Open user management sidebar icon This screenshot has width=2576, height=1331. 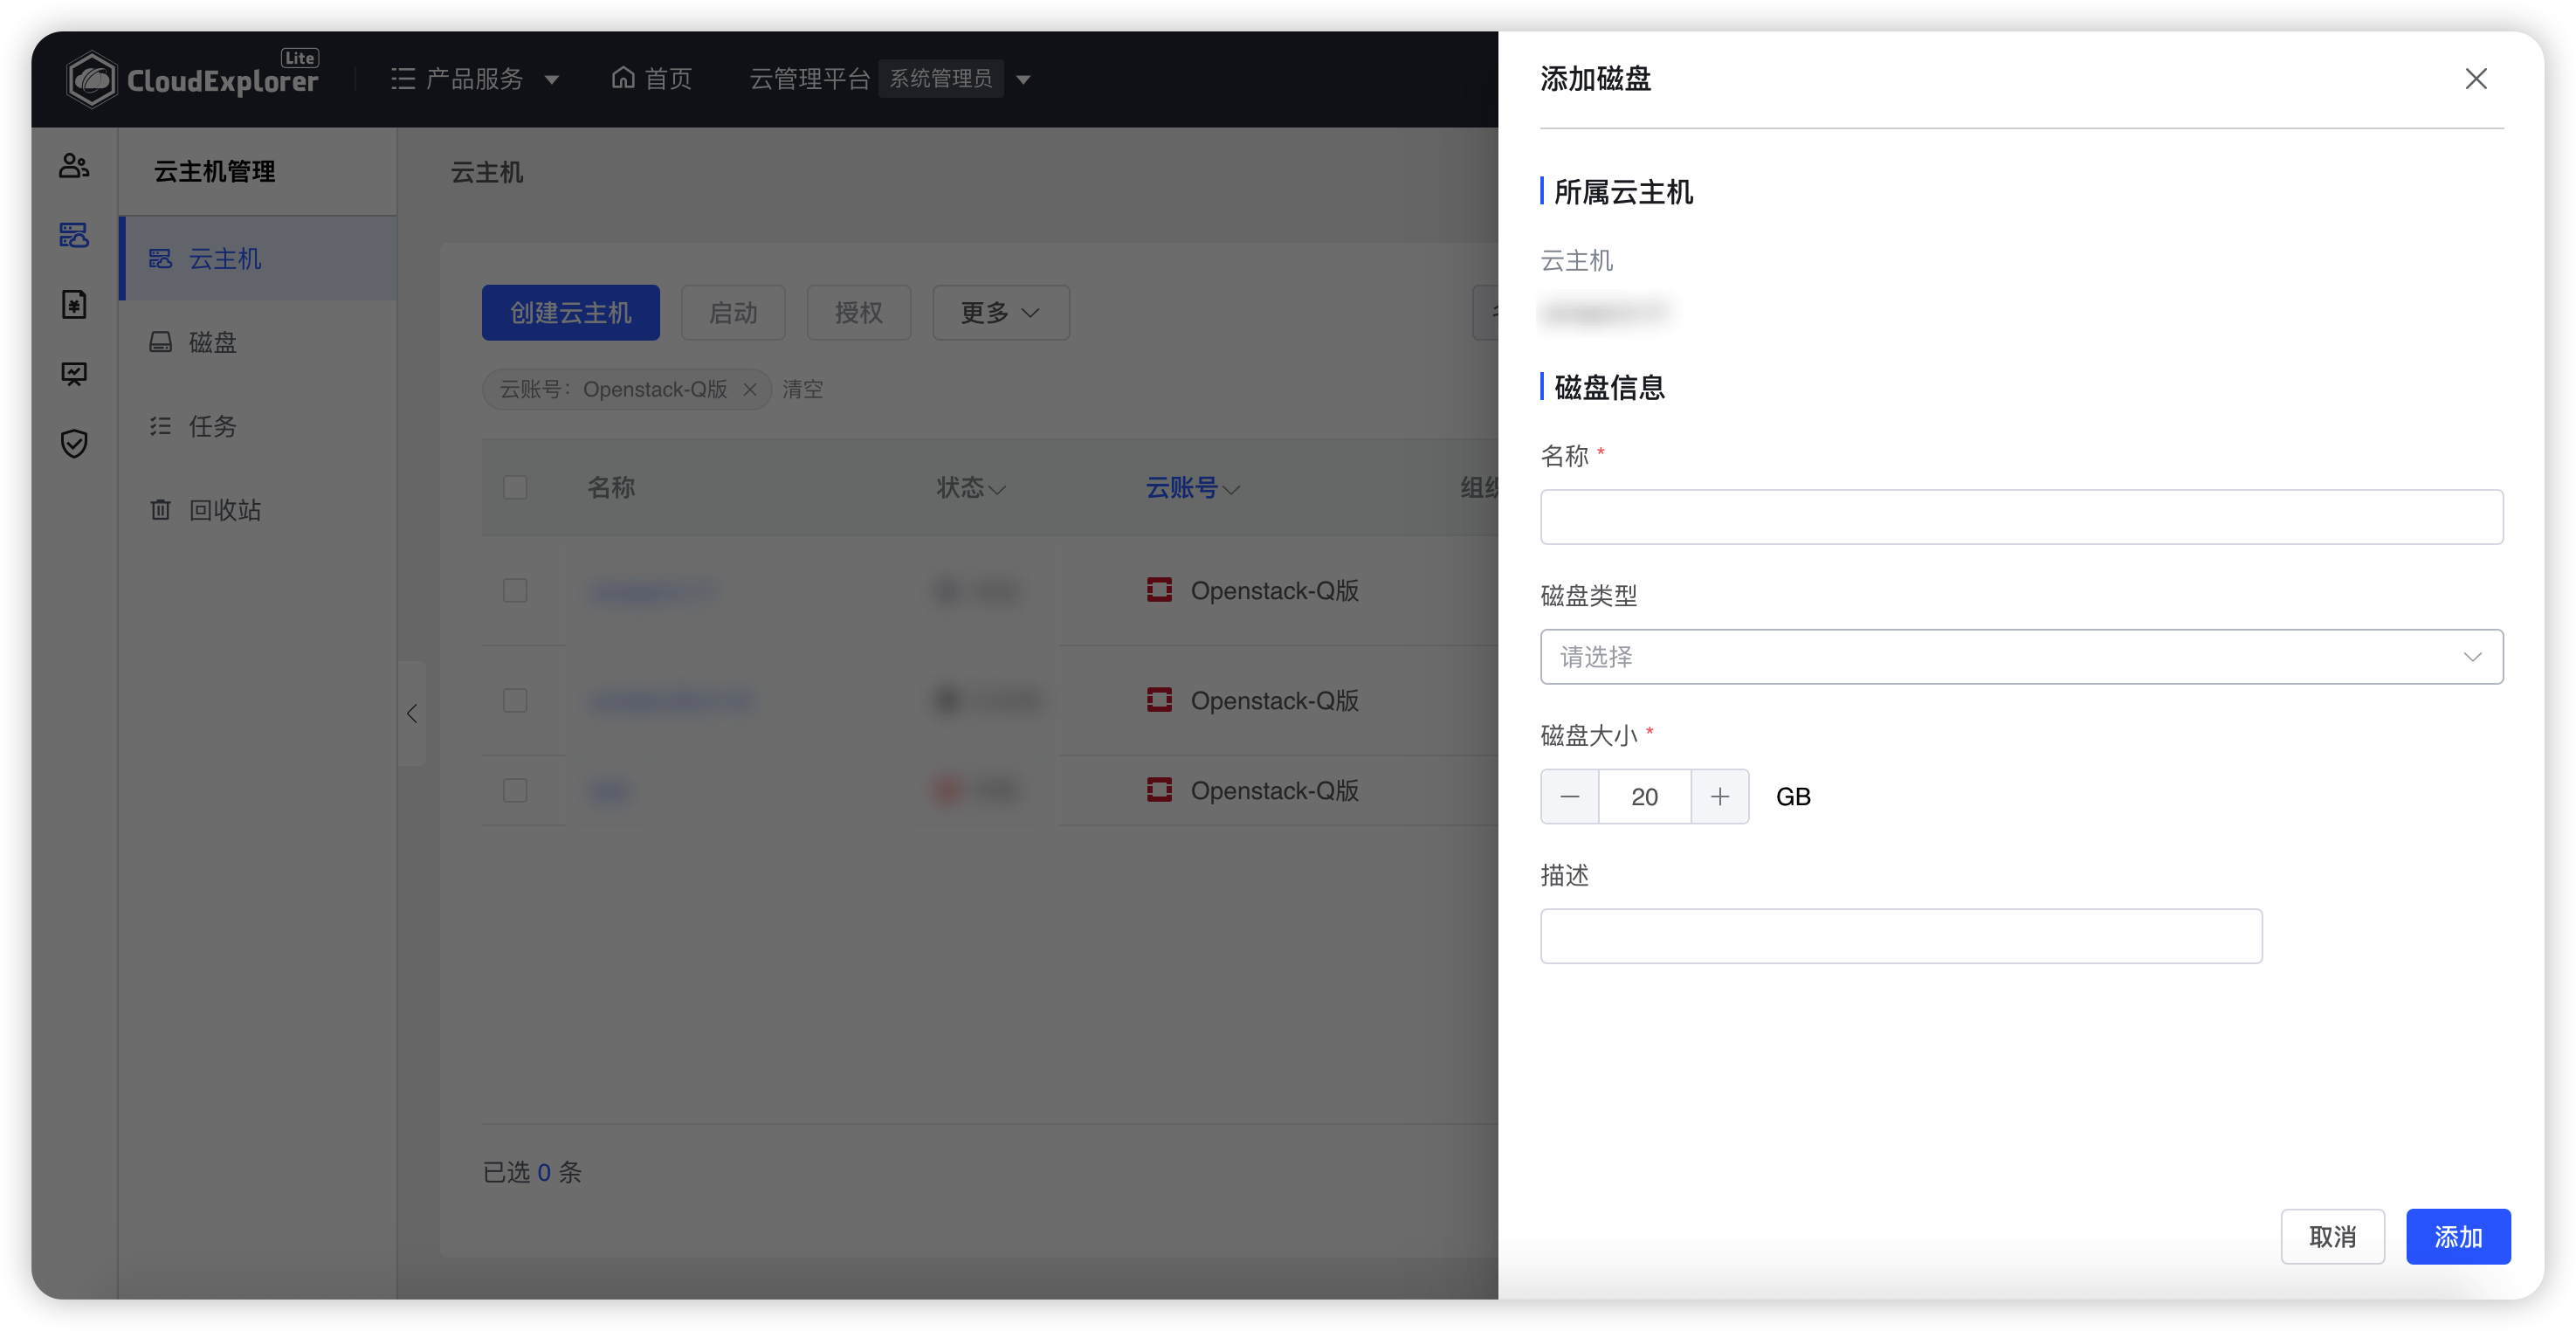click(x=74, y=166)
